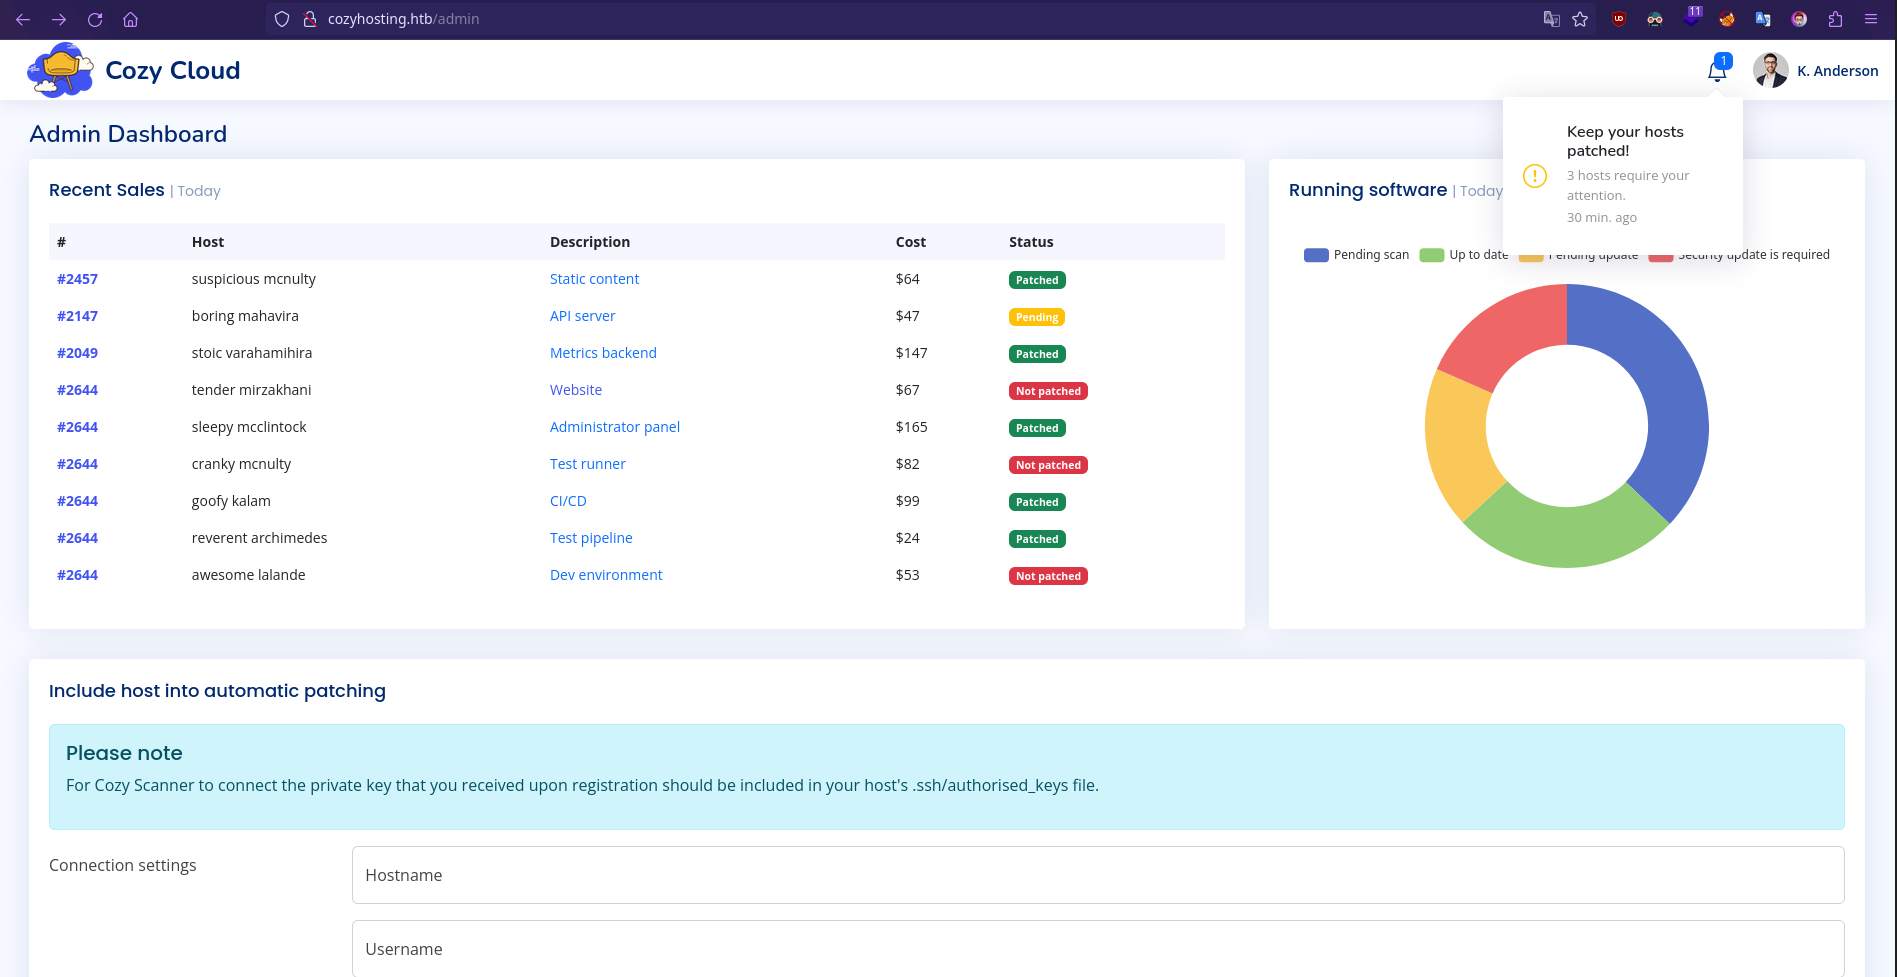Click the page translate icon in address bar
1897x977 pixels.
pyautogui.click(x=1551, y=19)
